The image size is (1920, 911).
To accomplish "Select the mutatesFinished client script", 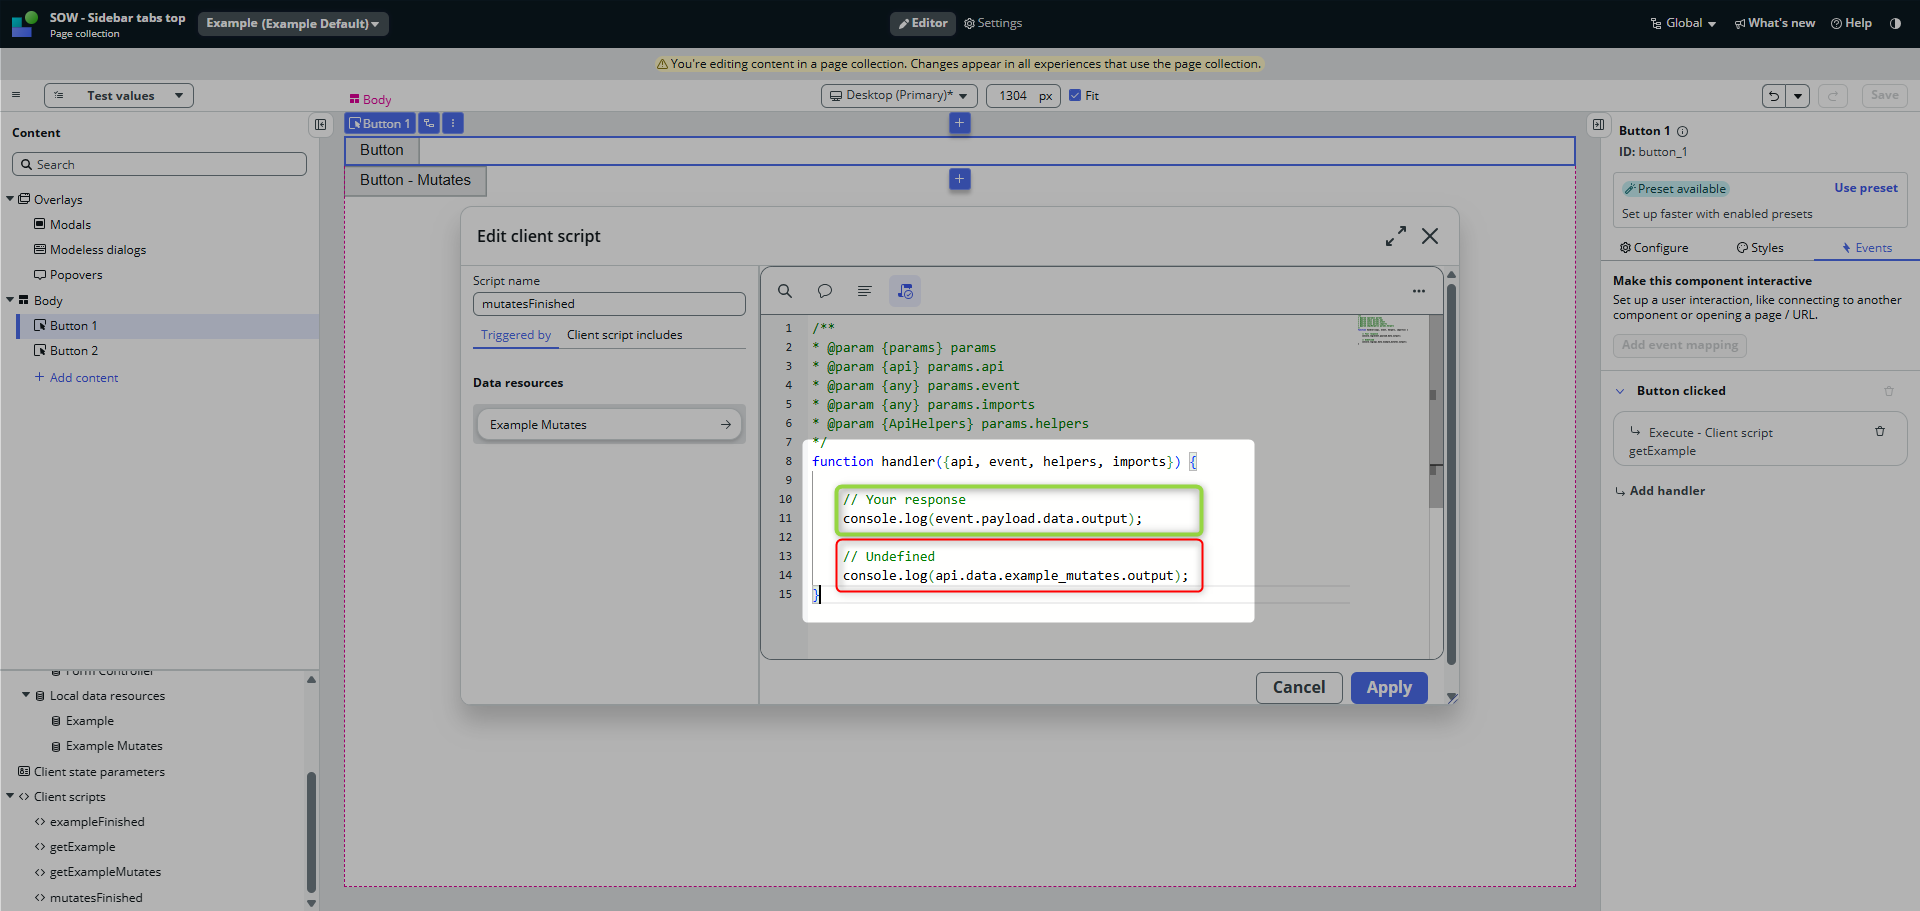I will (x=96, y=898).
